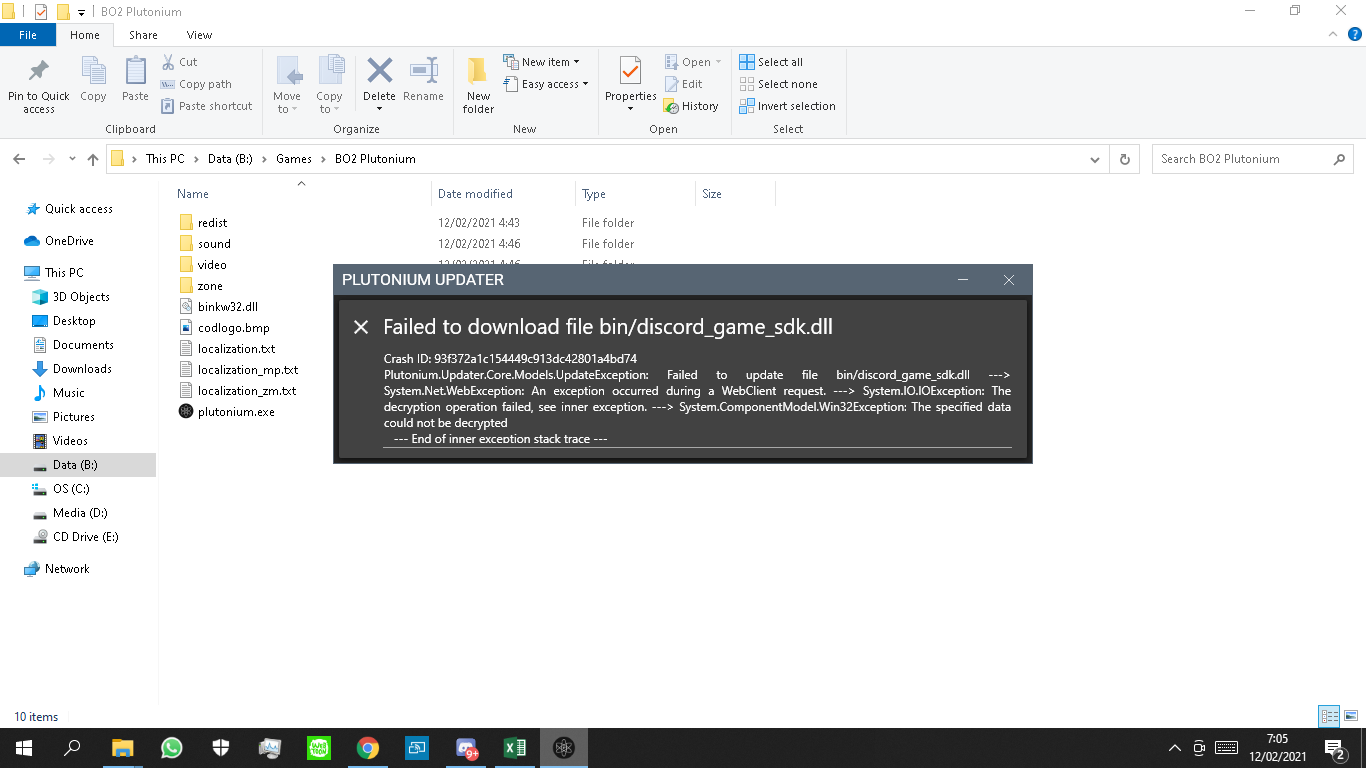Image resolution: width=1366 pixels, height=768 pixels.
Task: Select Cut in Clipboard group
Action: (179, 62)
